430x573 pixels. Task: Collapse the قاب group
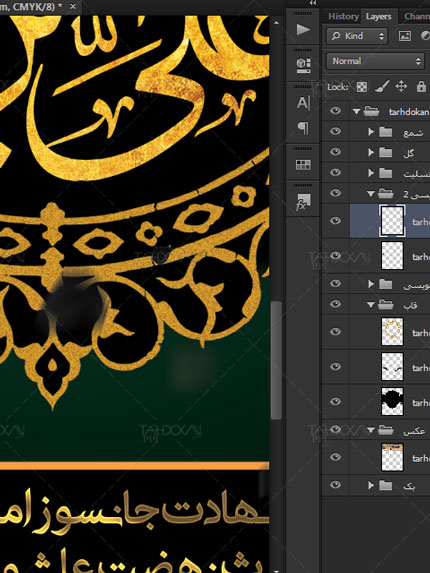pyautogui.click(x=371, y=304)
